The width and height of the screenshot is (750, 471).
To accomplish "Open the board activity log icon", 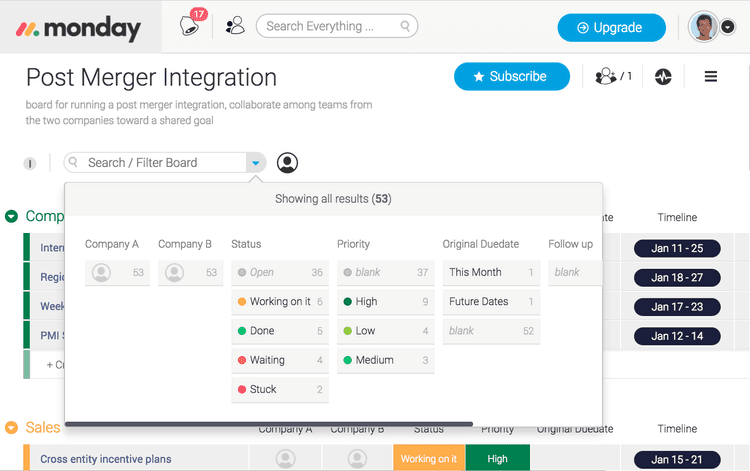I will [663, 77].
